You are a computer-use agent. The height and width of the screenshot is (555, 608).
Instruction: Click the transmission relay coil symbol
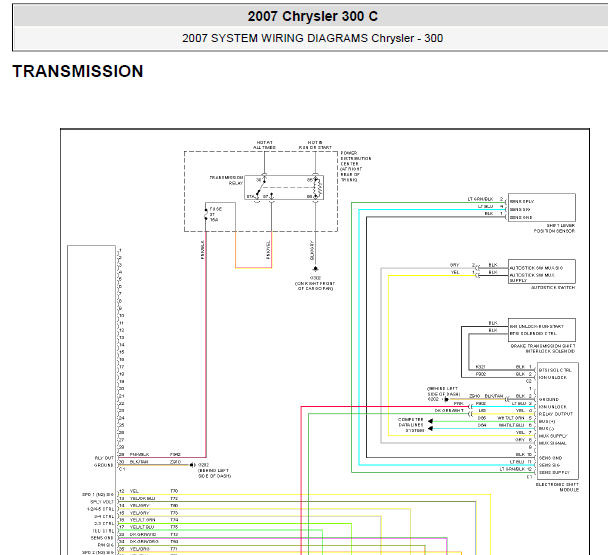317,187
